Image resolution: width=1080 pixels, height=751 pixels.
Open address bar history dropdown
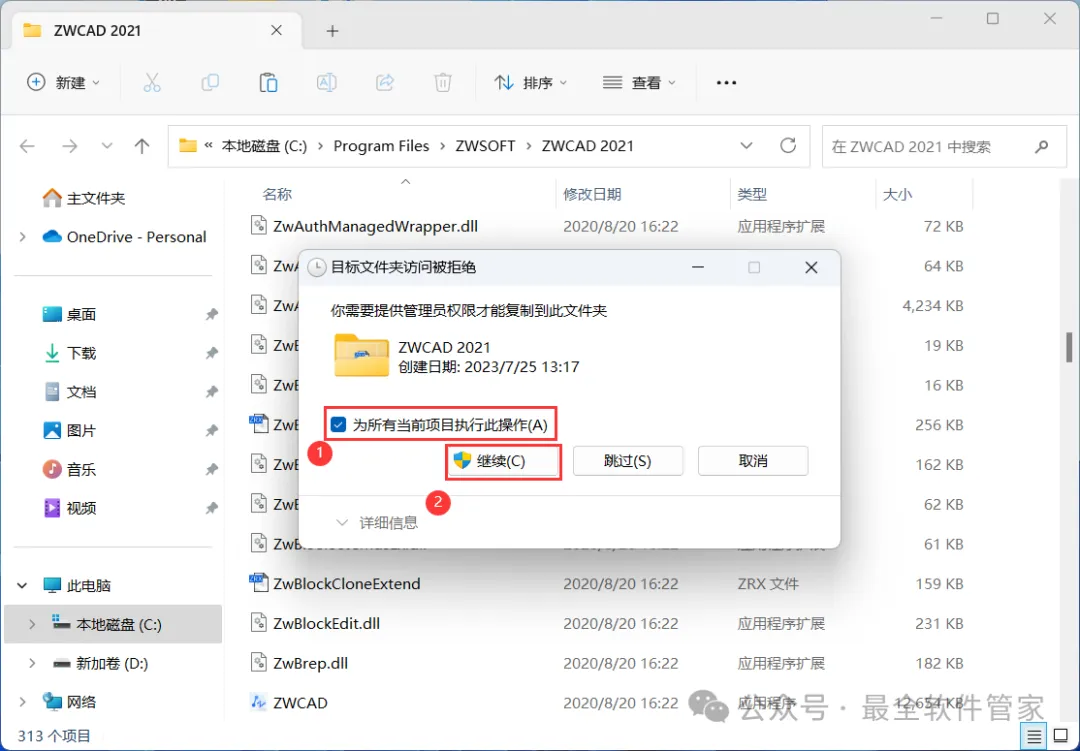tap(746, 146)
